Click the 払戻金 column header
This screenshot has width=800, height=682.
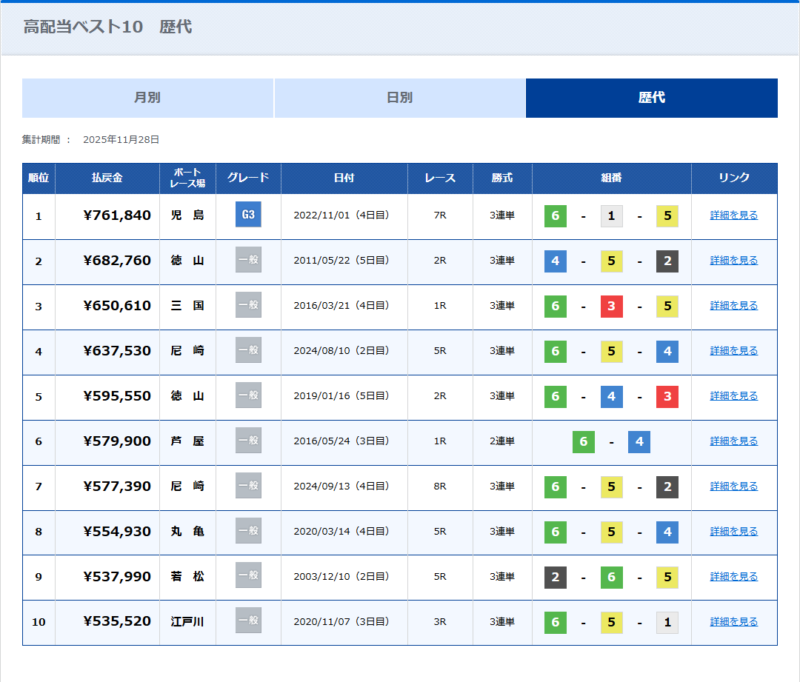point(107,178)
